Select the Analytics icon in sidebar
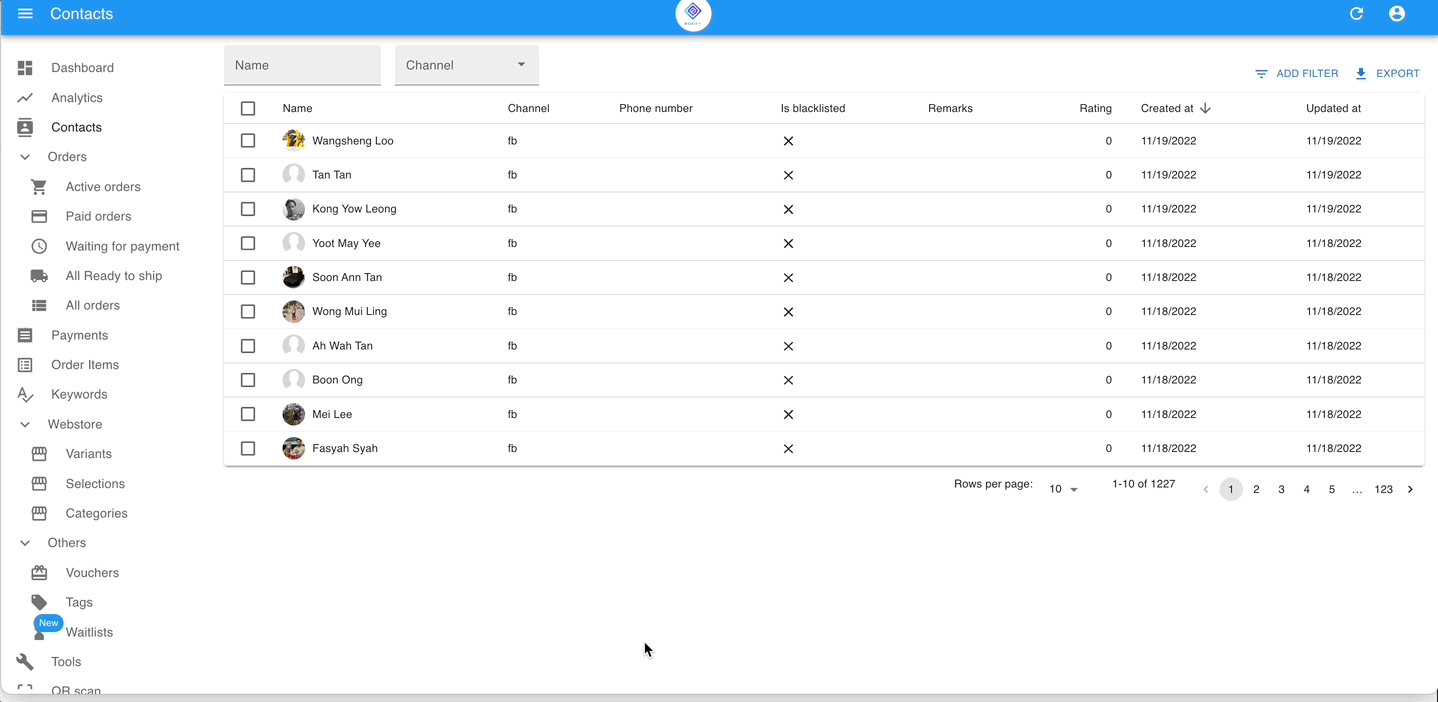This screenshot has width=1438, height=702. pyautogui.click(x=25, y=97)
